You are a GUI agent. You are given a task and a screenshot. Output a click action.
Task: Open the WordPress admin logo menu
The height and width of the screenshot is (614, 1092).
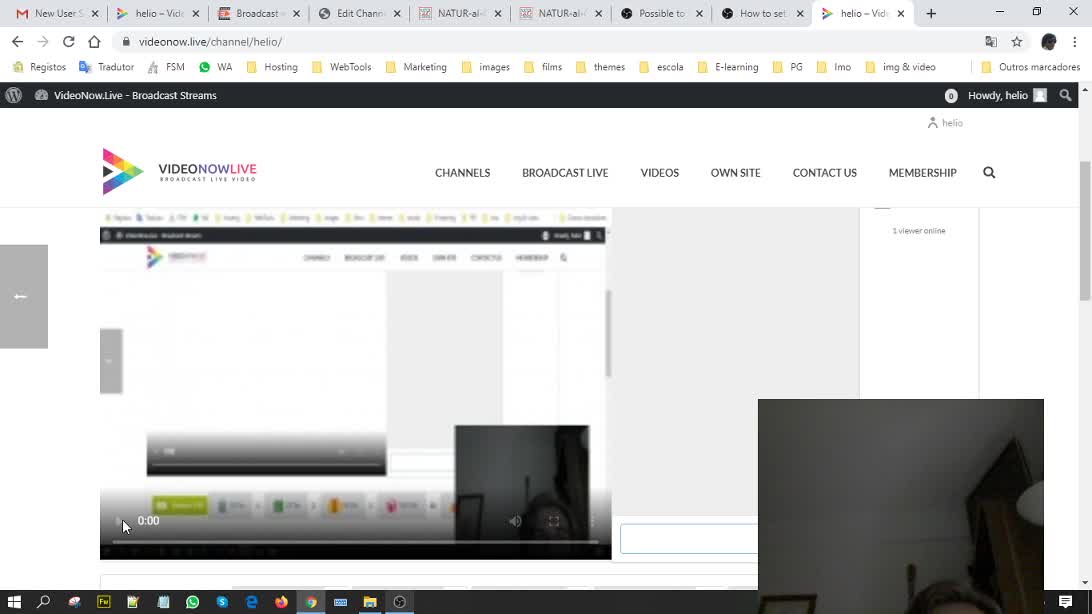(14, 95)
